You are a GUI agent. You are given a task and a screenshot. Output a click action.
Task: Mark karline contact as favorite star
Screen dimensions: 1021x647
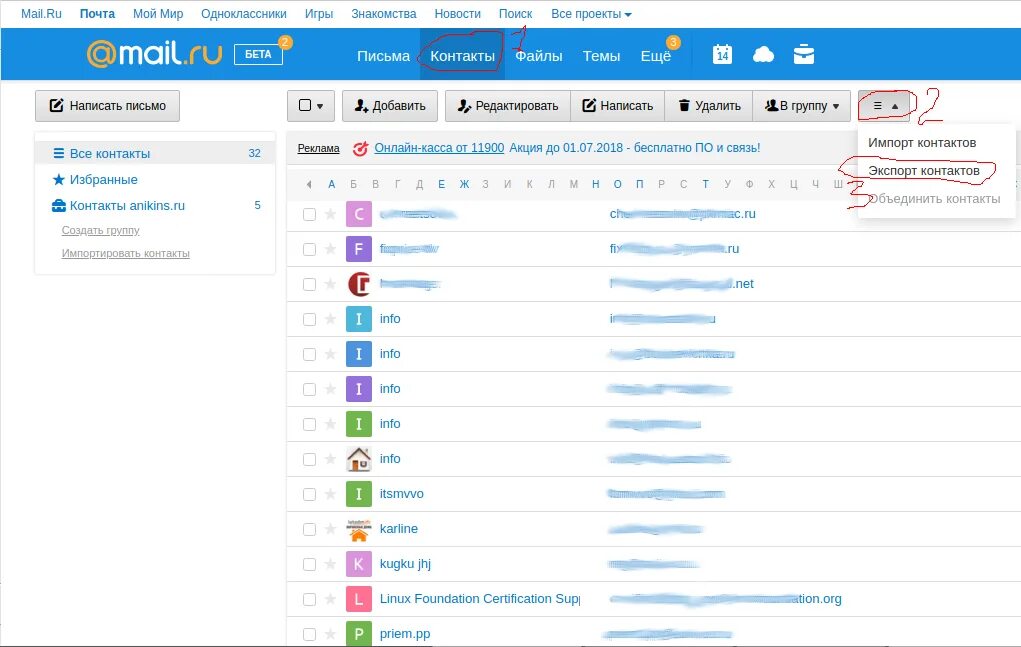click(x=330, y=529)
